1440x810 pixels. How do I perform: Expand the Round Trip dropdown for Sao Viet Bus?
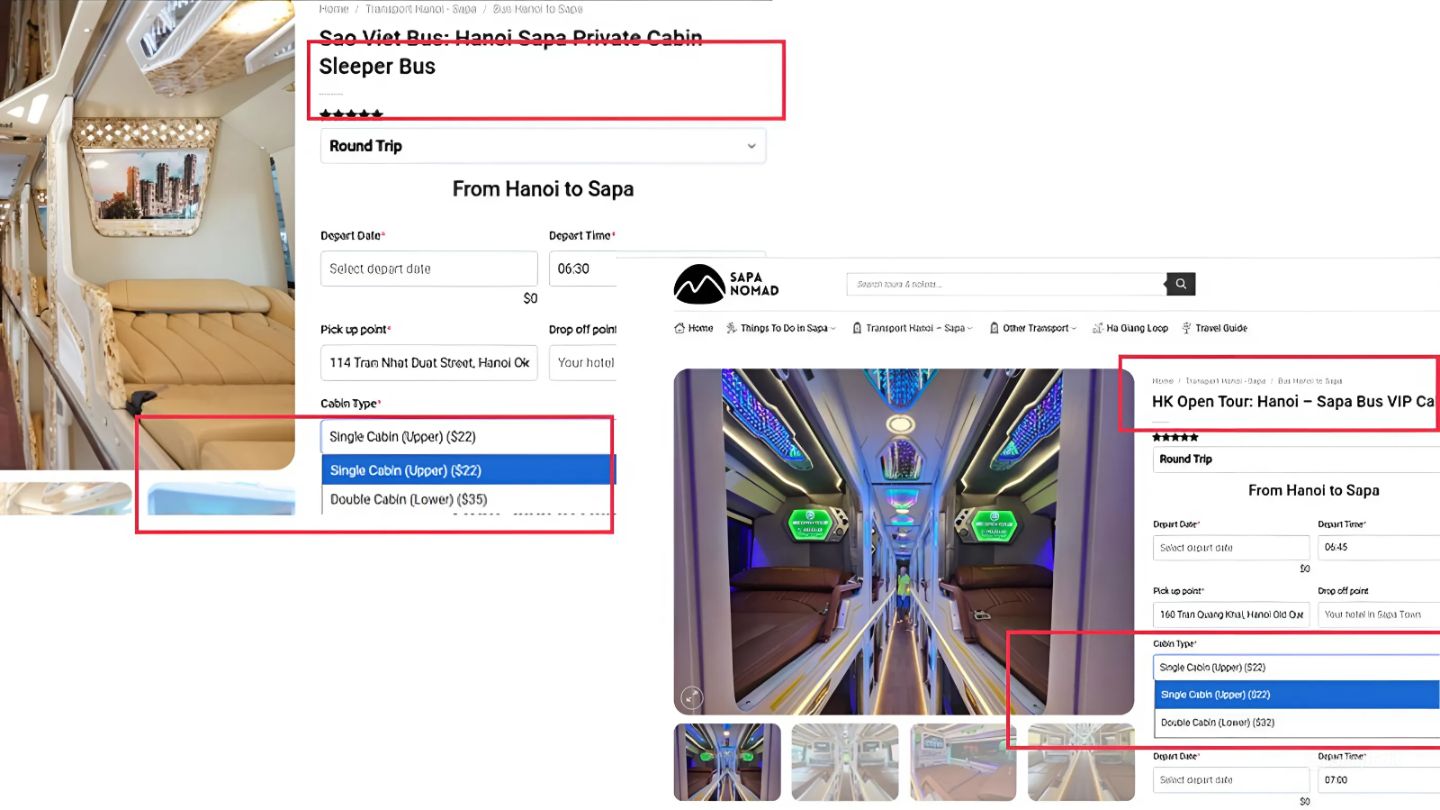[543, 146]
